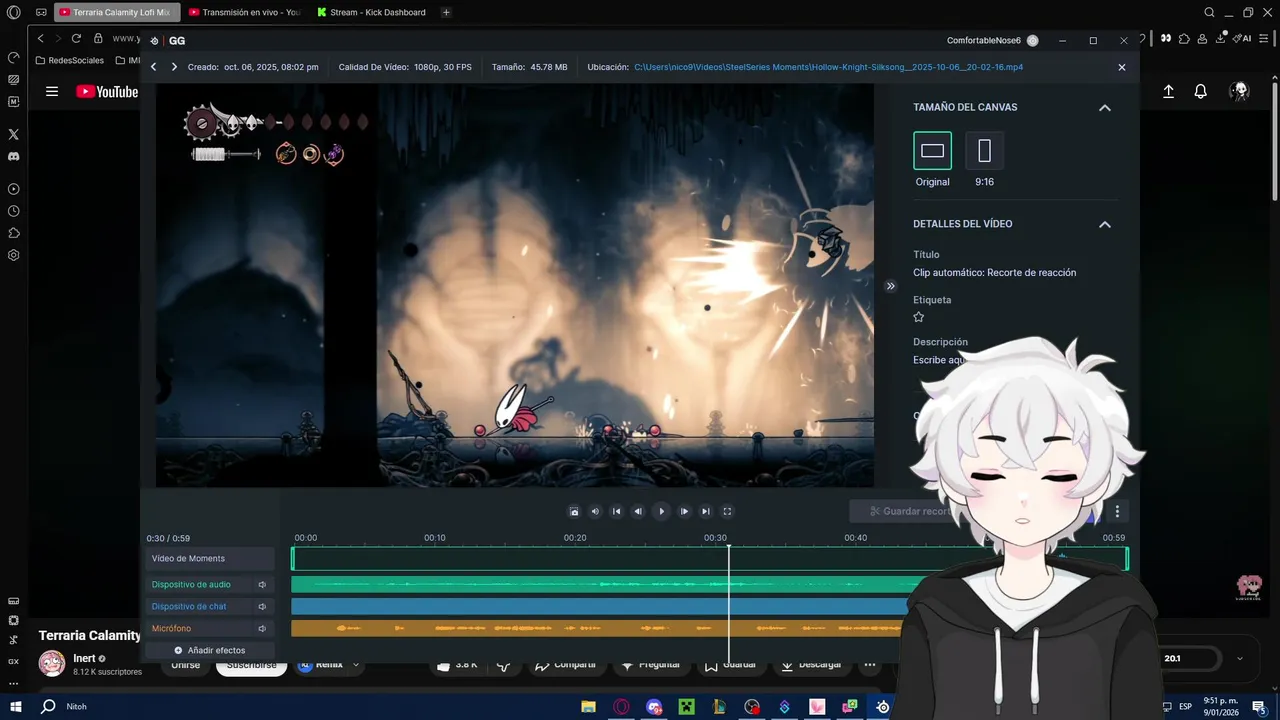Switch to Stream - Kick Dashboard tab
The width and height of the screenshot is (1280, 720).
[371, 13]
